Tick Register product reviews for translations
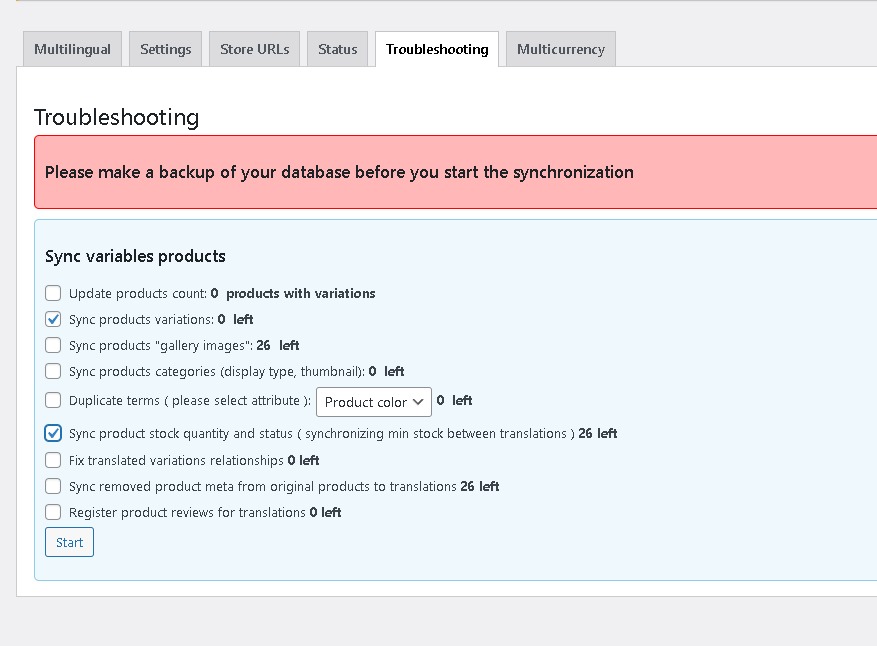Viewport: 877px width, 646px height. click(x=53, y=513)
